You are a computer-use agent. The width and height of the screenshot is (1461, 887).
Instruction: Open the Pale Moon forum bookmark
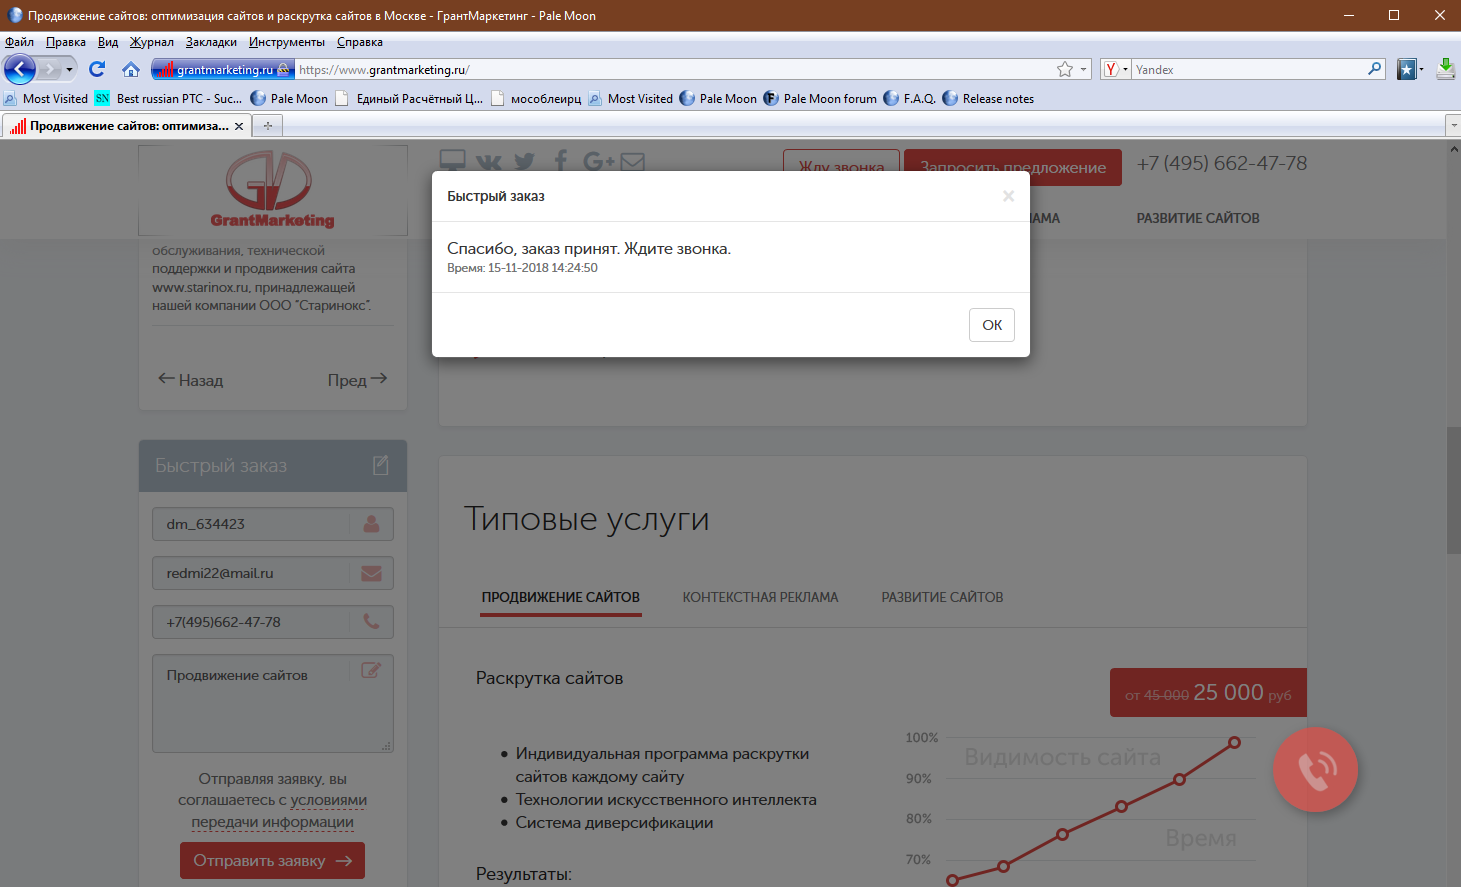point(820,98)
